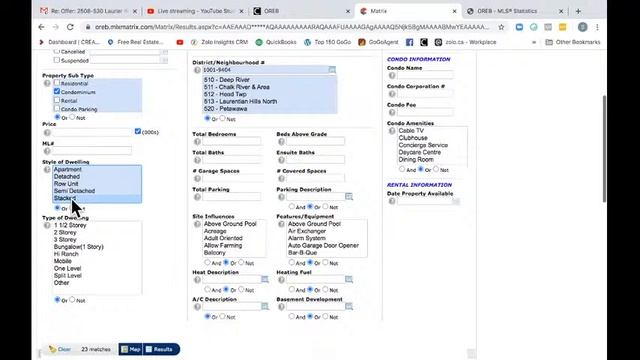Image resolution: width=640 pixels, height=360 pixels.
Task: Click into the Price input field
Action: point(92,133)
